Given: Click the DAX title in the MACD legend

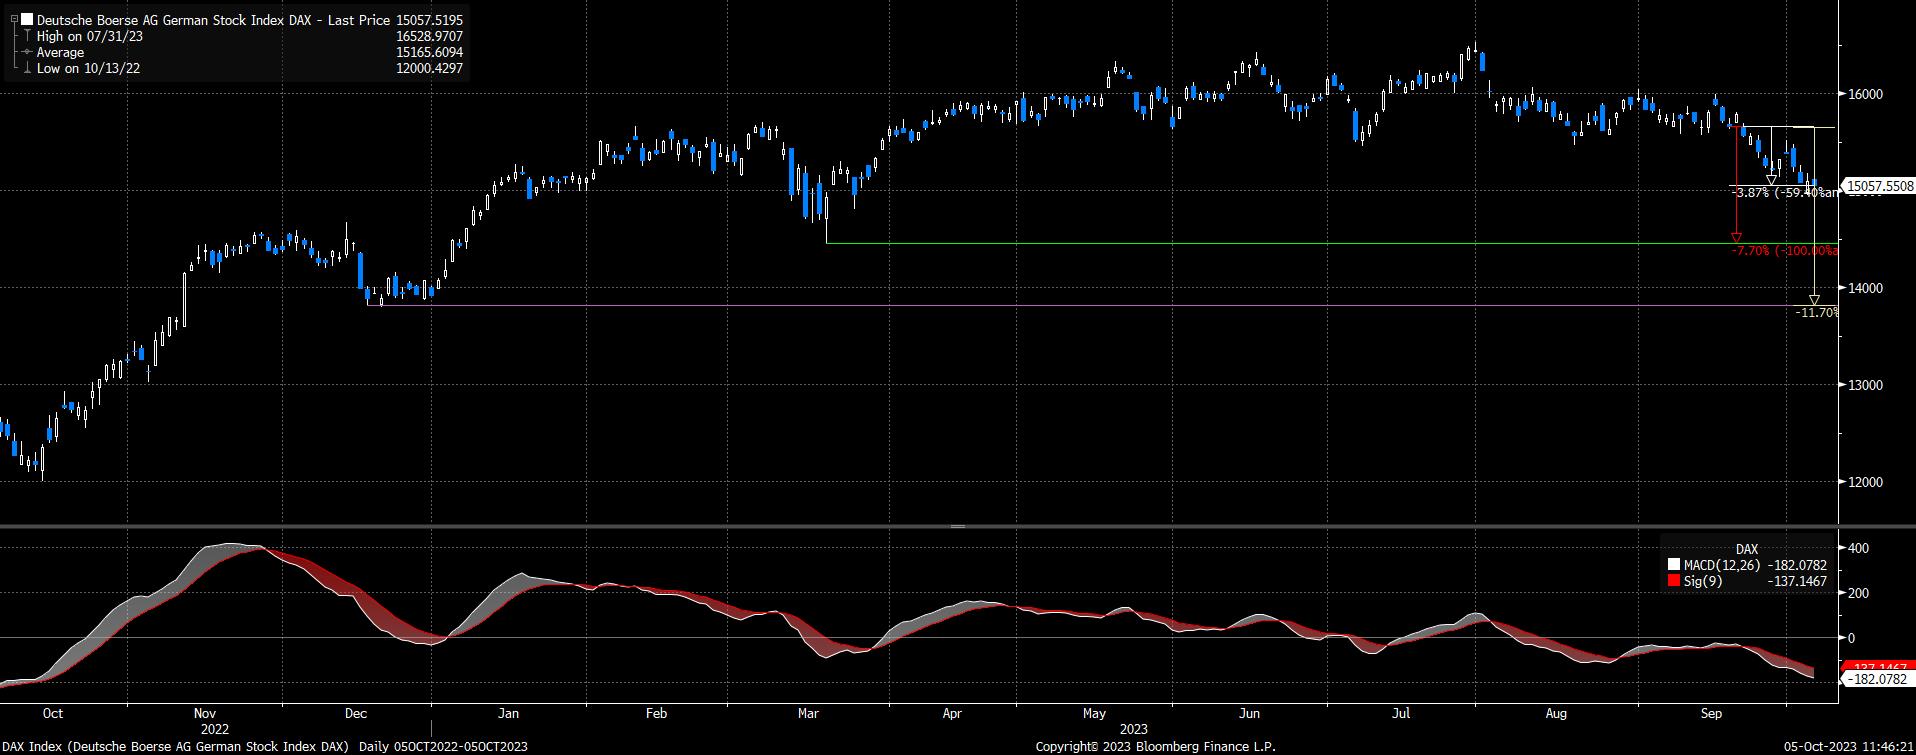Looking at the screenshot, I should 1746,550.
